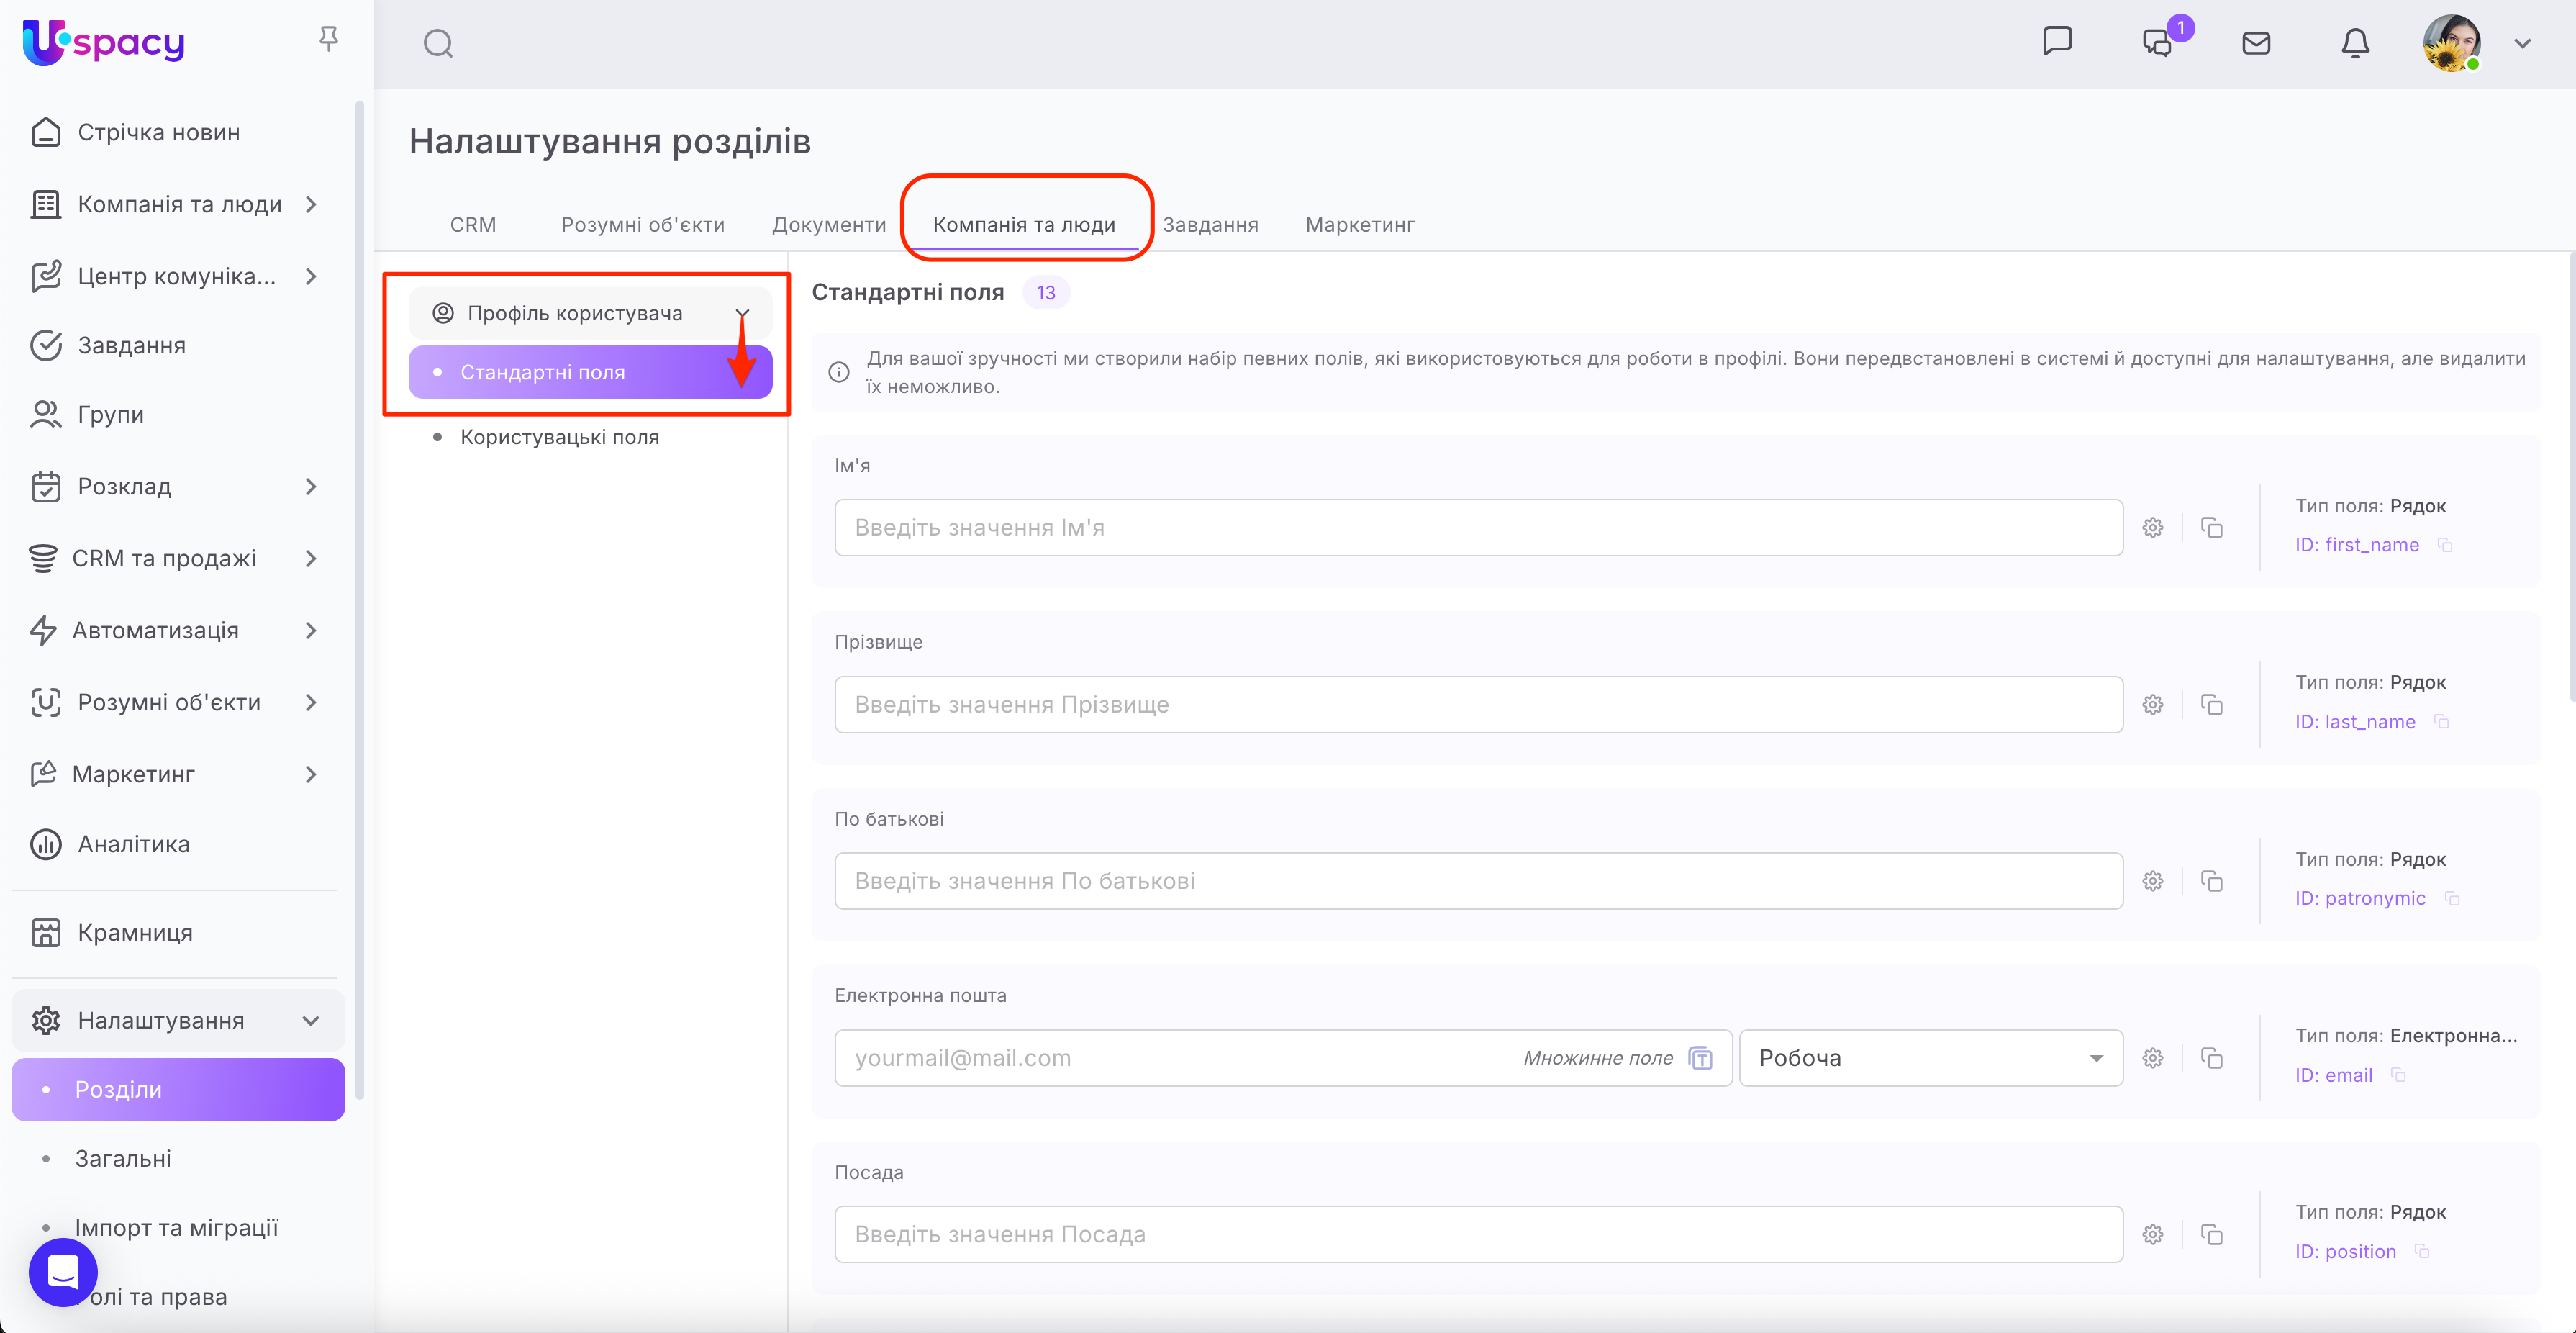The height and width of the screenshot is (1333, 2576).
Task: Click copy icon next to Прізвище field
Action: coord(2212,705)
